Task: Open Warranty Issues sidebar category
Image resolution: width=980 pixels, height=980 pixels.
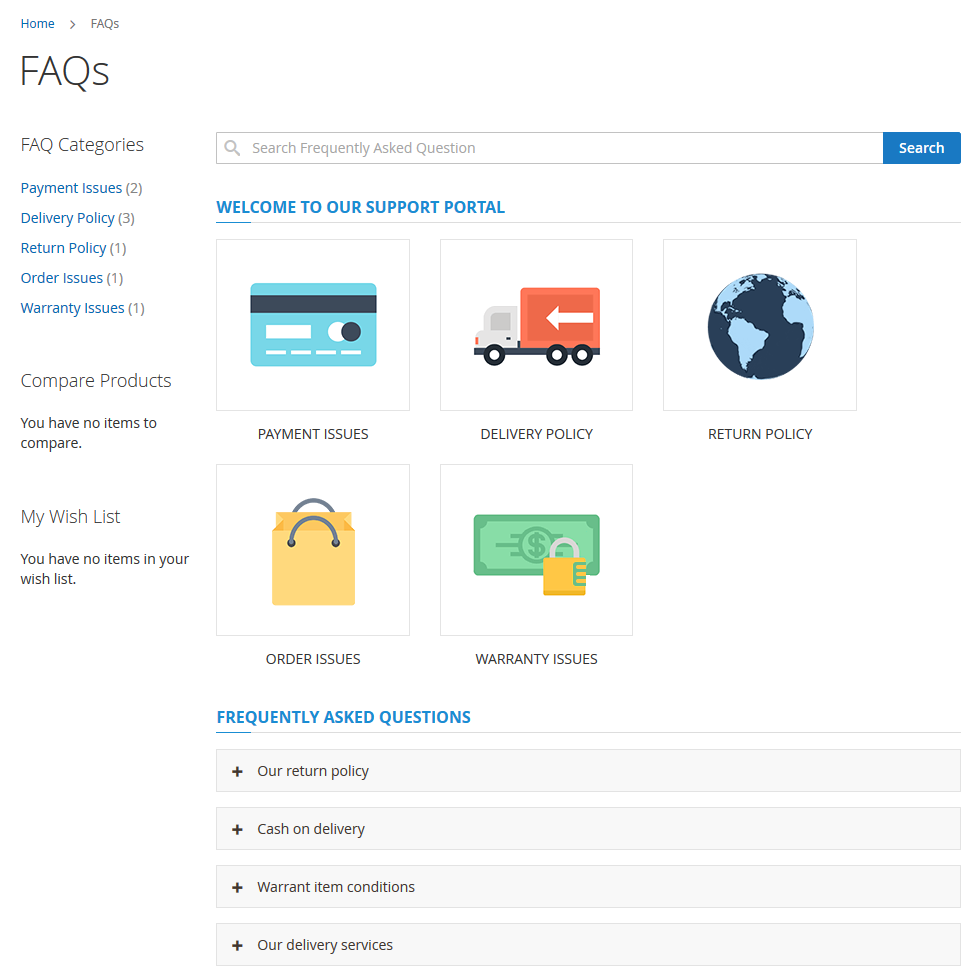Action: [72, 308]
